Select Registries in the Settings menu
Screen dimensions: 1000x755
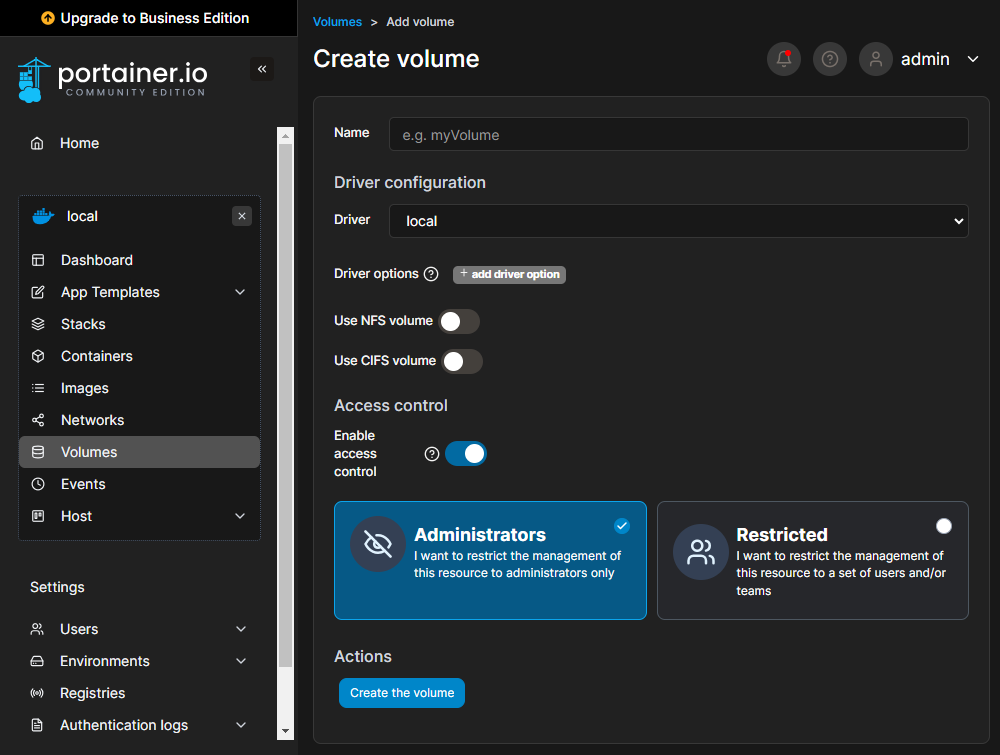coord(93,693)
